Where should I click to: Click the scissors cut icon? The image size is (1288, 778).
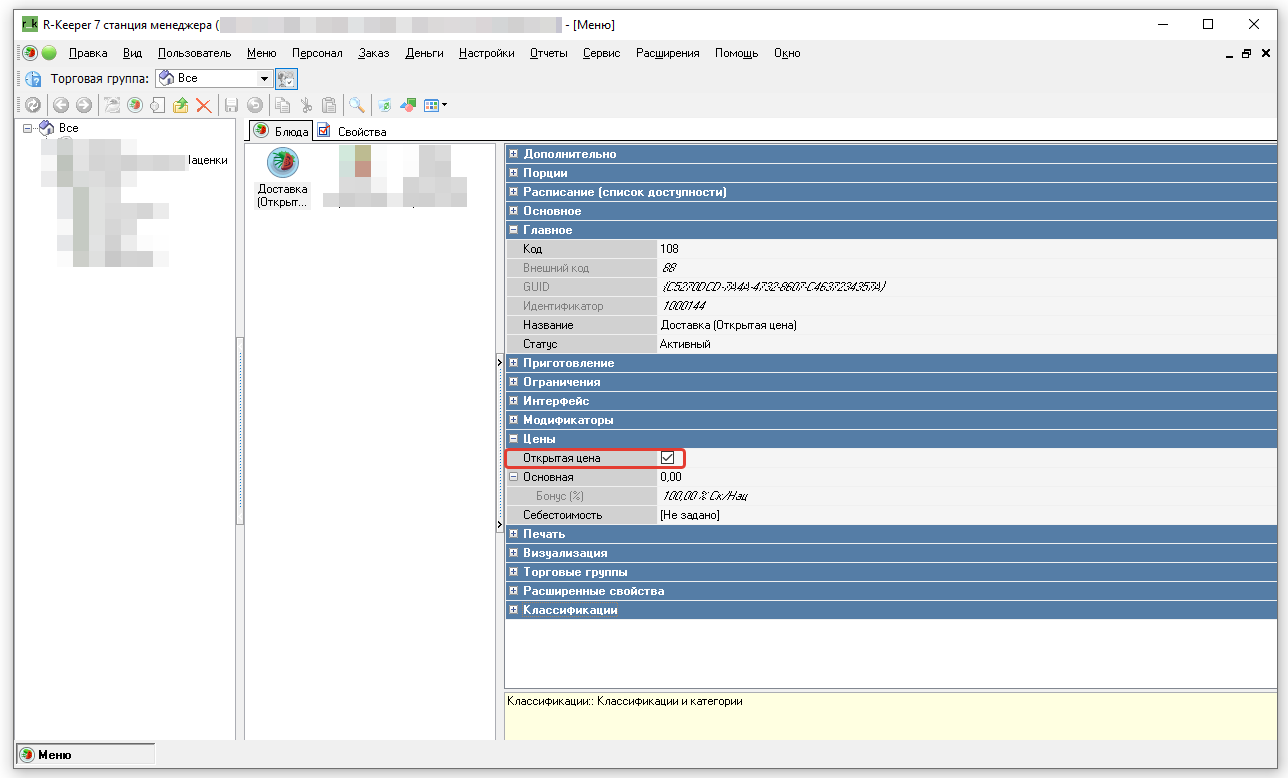click(306, 105)
